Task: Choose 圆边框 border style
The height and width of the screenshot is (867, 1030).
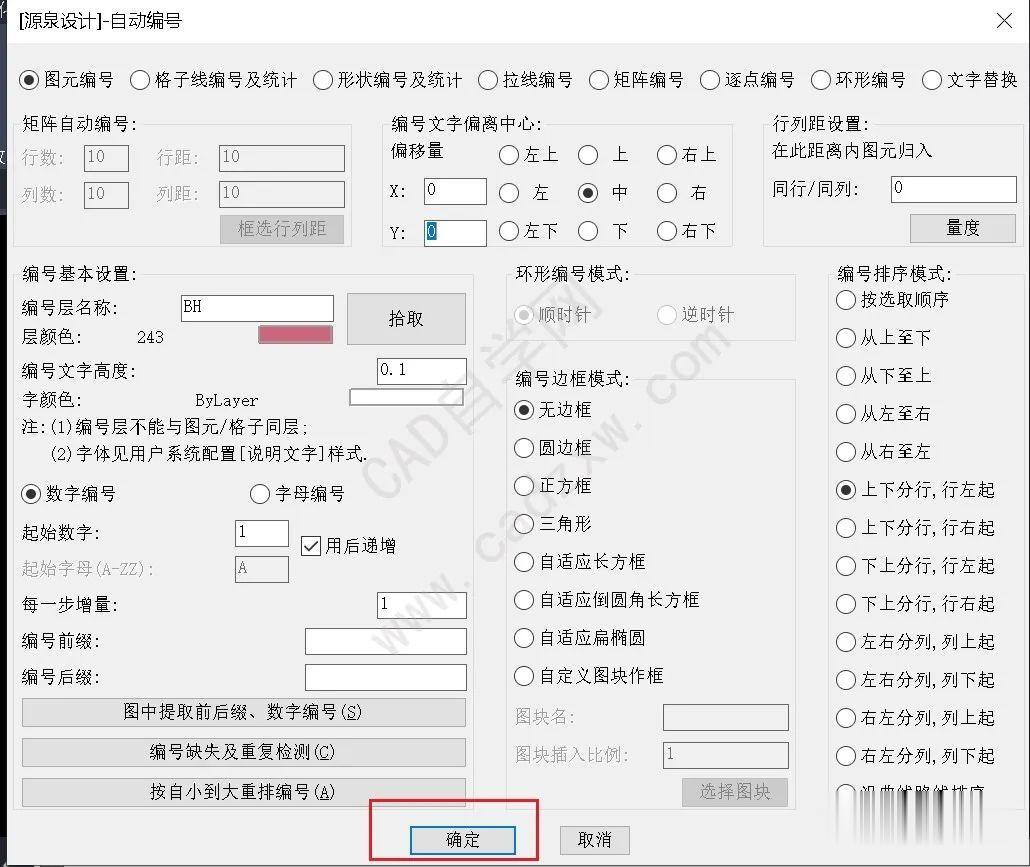Action: [x=524, y=448]
